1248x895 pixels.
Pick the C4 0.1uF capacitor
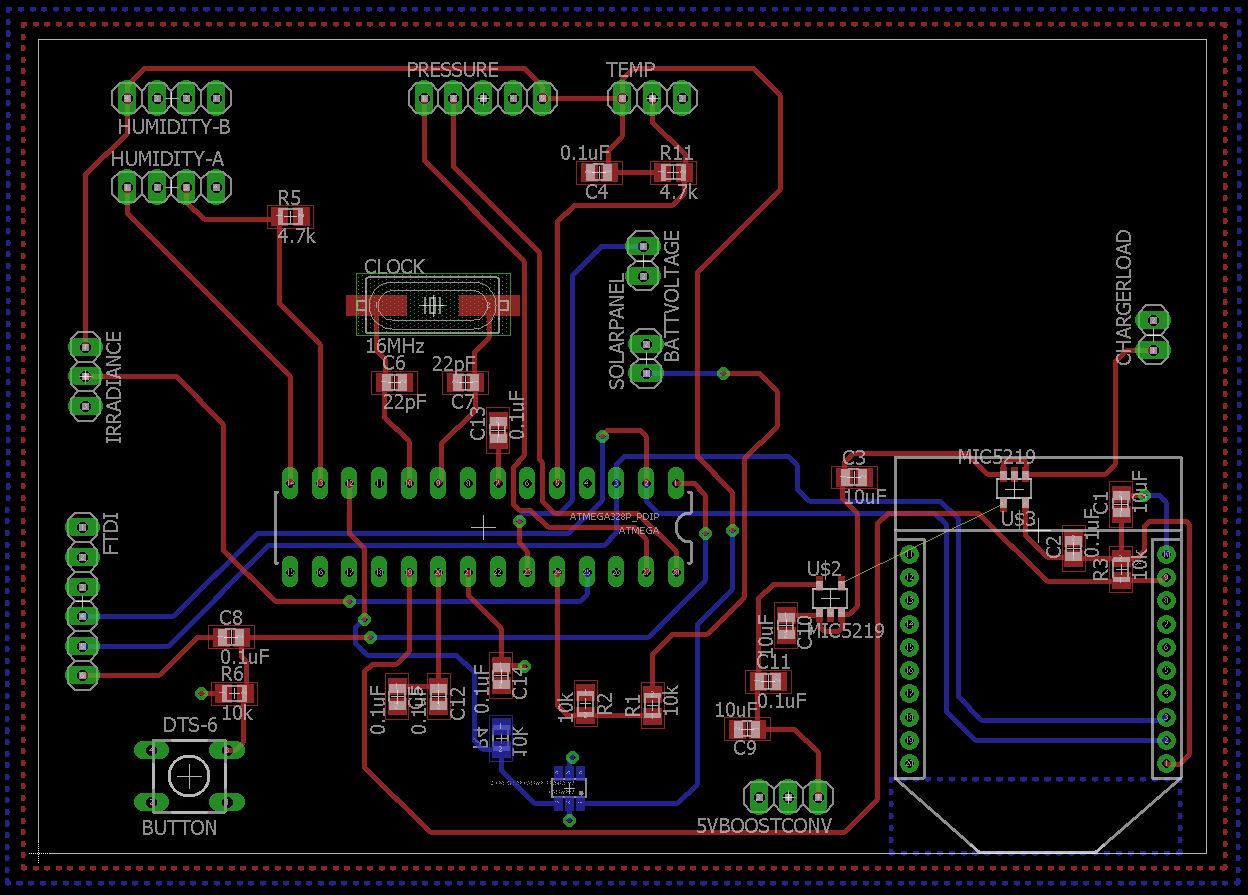(x=597, y=172)
